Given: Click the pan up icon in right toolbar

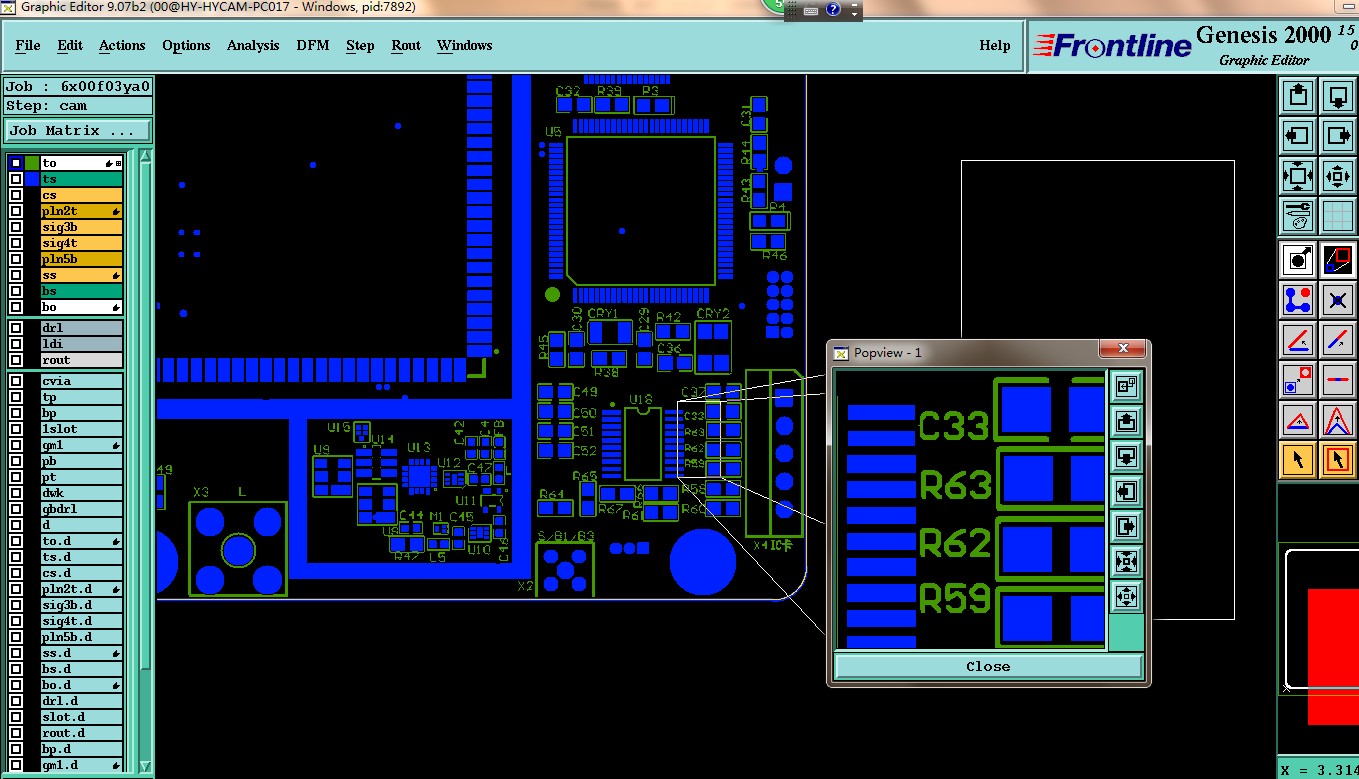Looking at the screenshot, I should [x=1298, y=97].
